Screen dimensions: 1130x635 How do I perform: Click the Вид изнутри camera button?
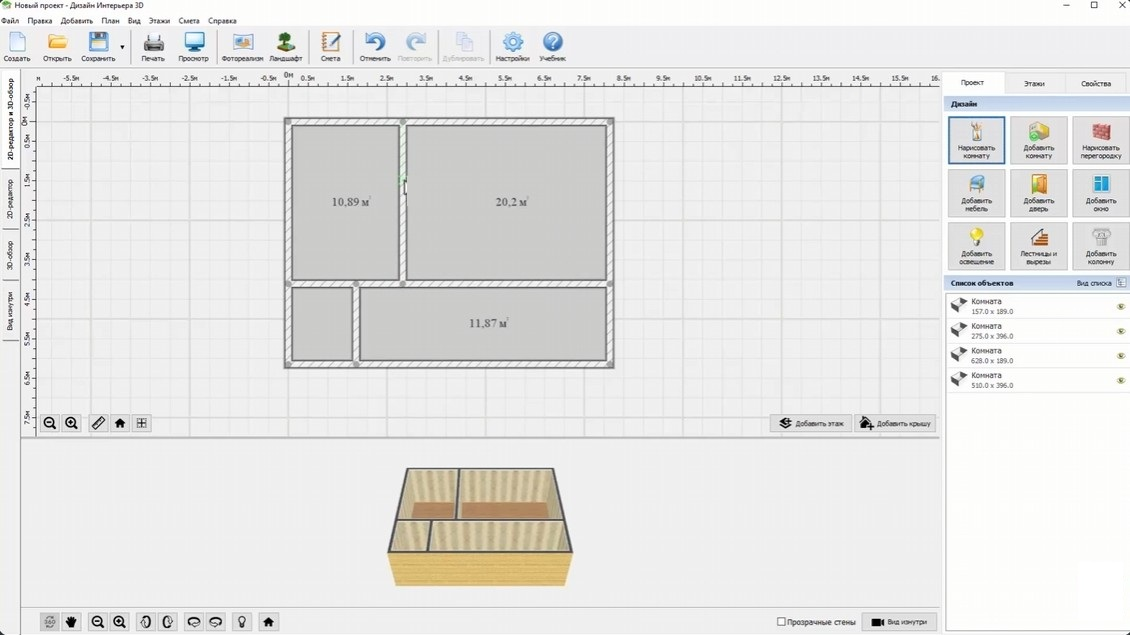pyautogui.click(x=899, y=621)
